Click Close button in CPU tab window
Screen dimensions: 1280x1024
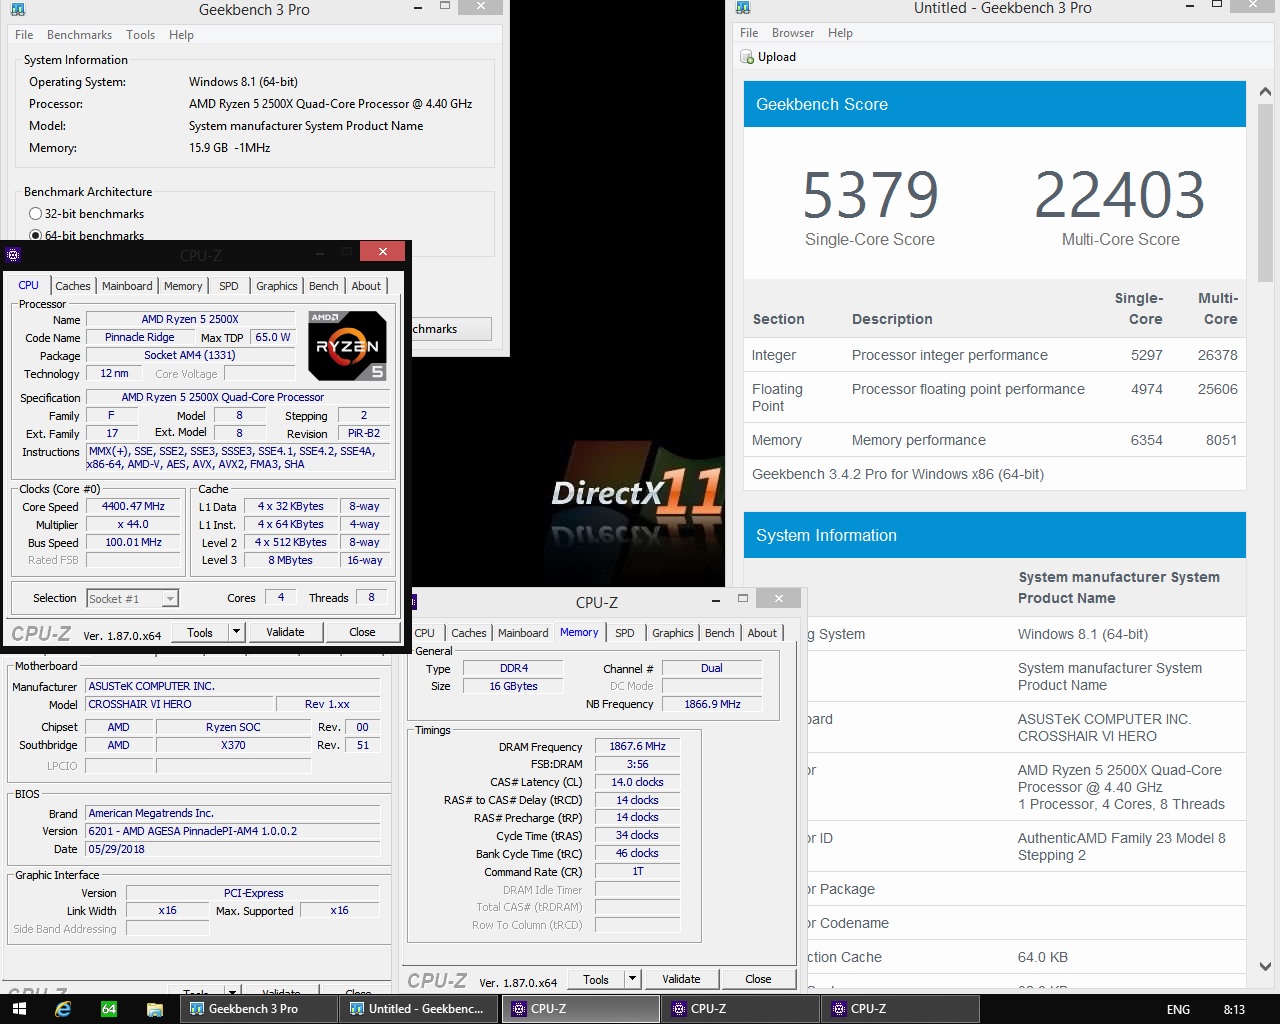pyautogui.click(x=362, y=632)
